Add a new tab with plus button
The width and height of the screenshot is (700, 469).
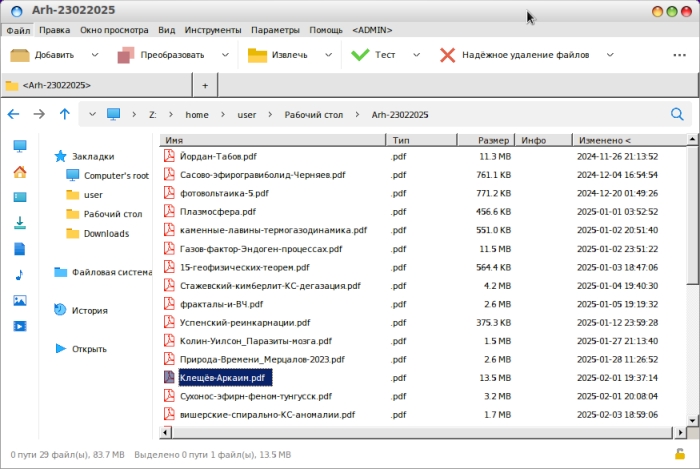tap(205, 85)
